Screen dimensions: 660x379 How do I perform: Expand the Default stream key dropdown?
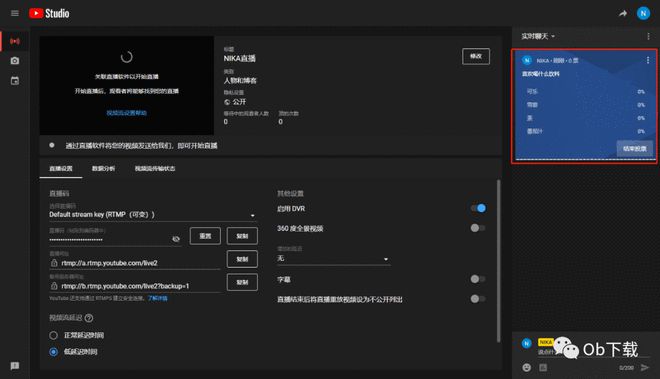tap(153, 215)
